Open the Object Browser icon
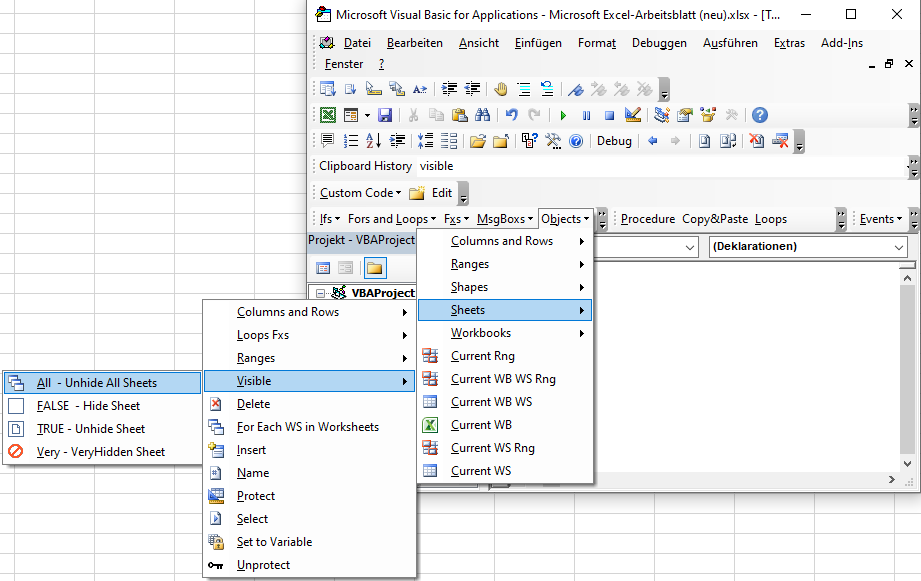 [708, 115]
